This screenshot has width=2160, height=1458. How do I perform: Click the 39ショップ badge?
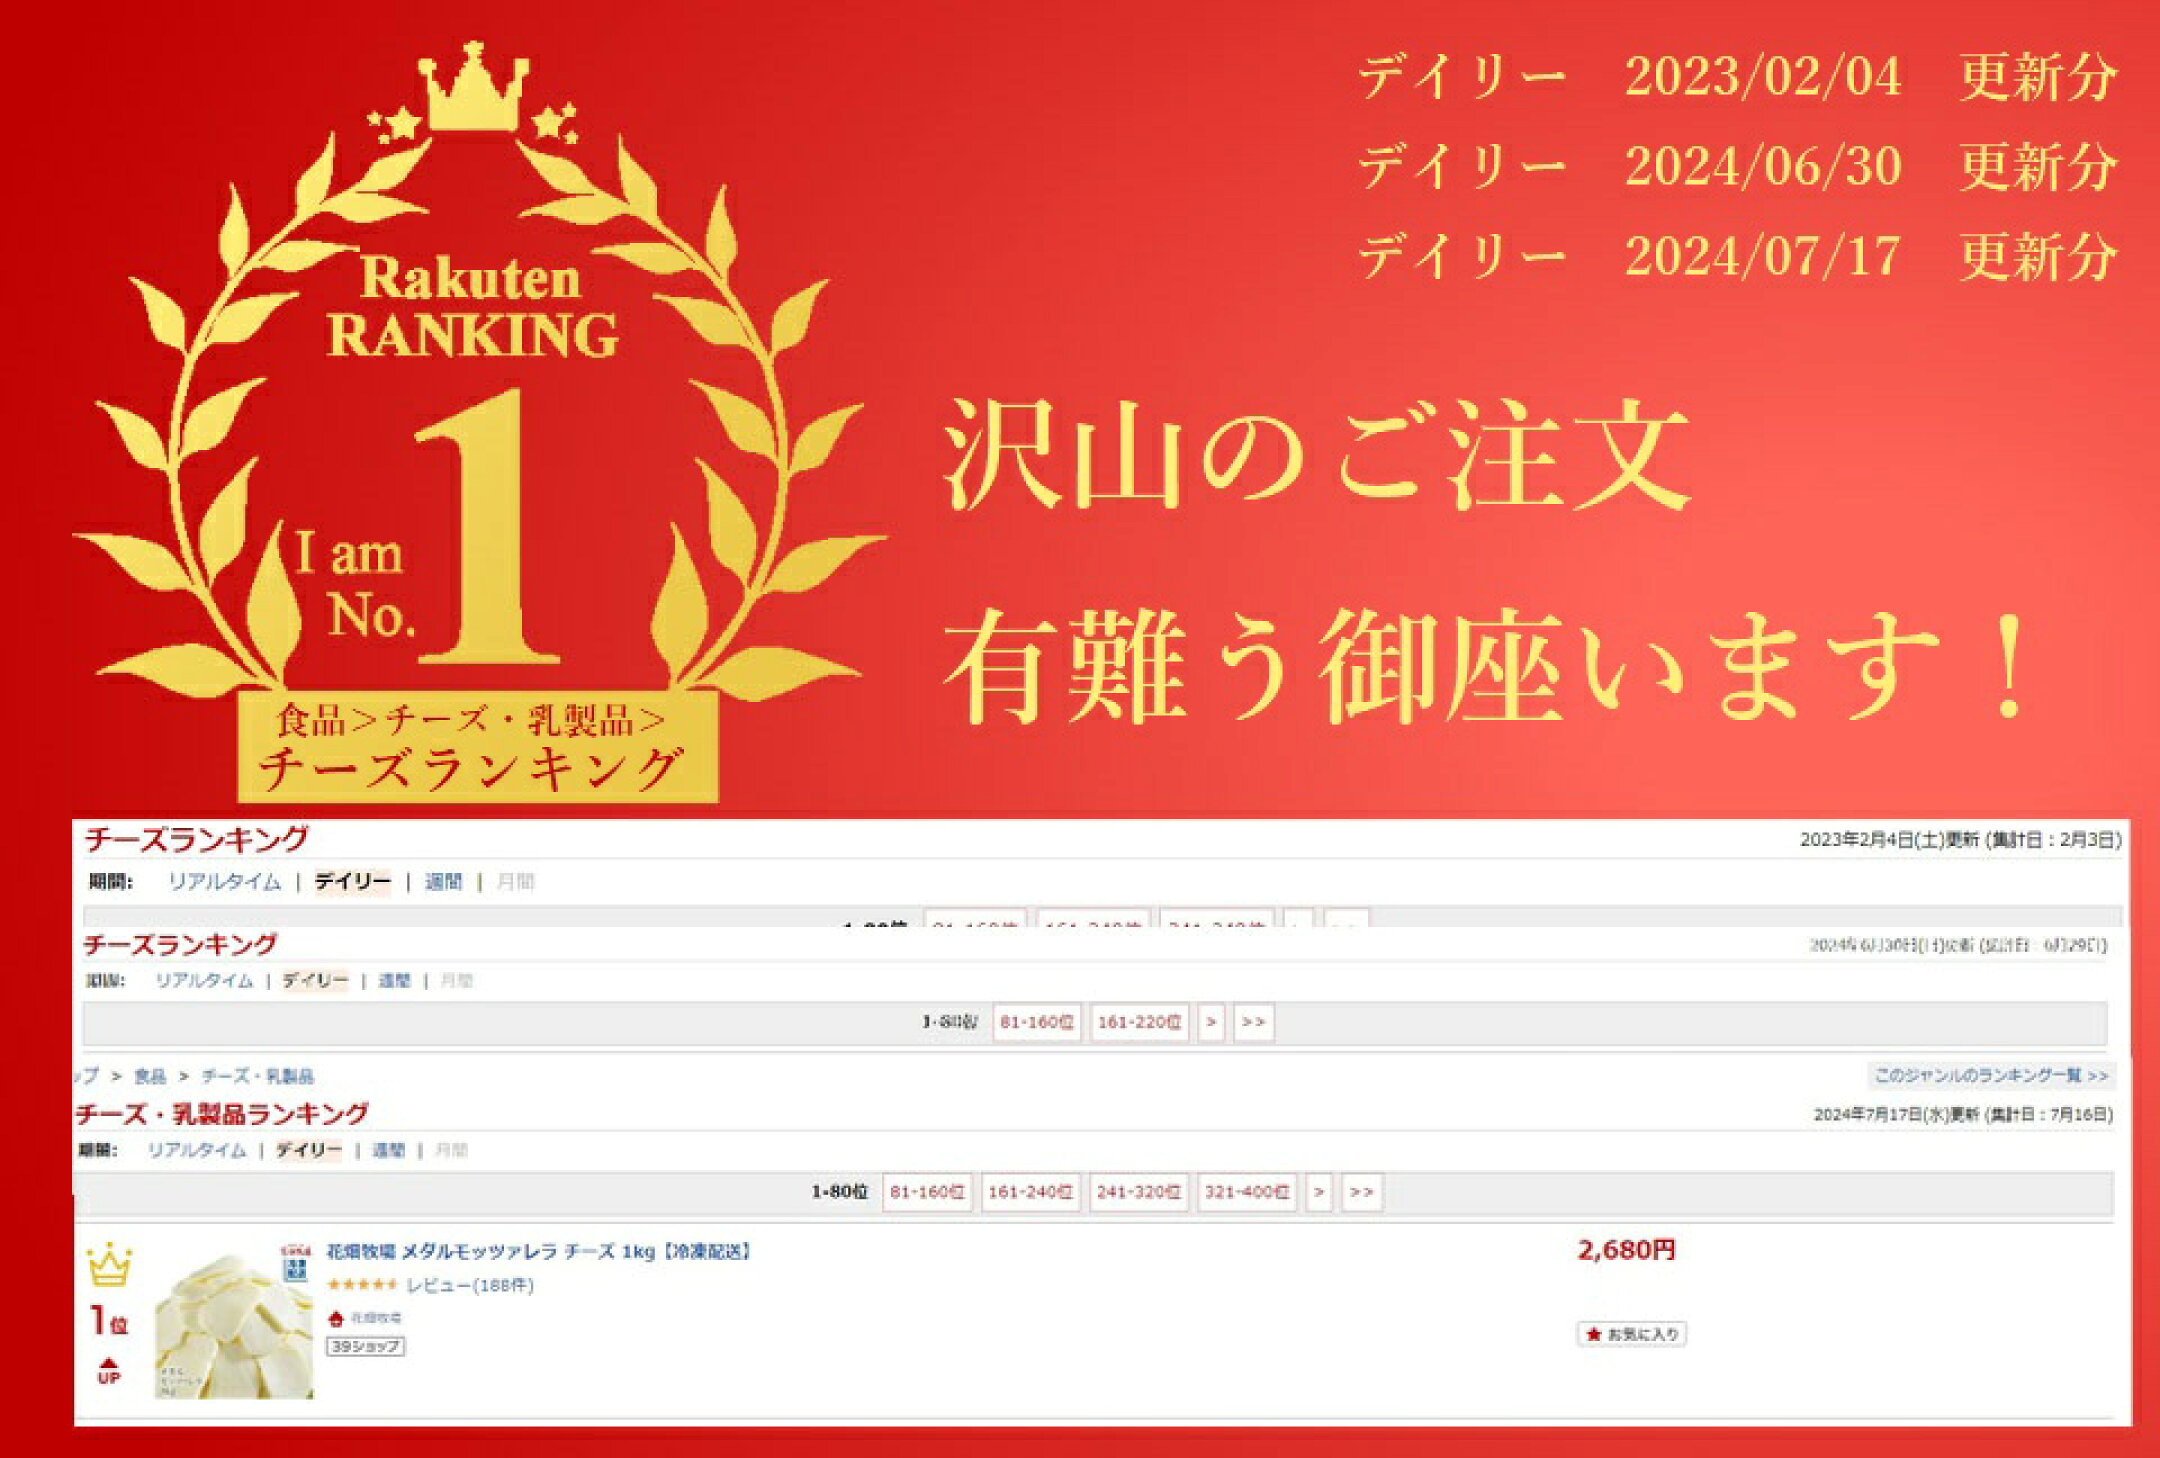pyautogui.click(x=365, y=1346)
